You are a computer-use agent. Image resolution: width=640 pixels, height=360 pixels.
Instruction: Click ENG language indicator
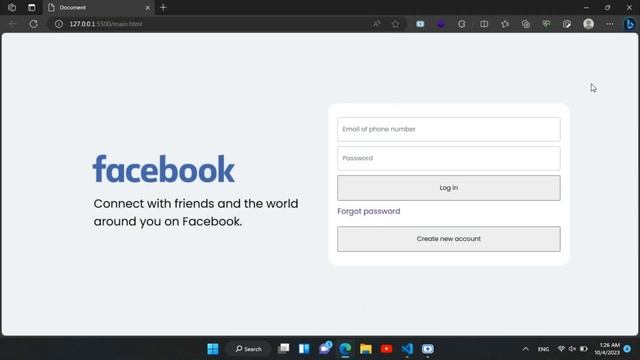click(543, 349)
